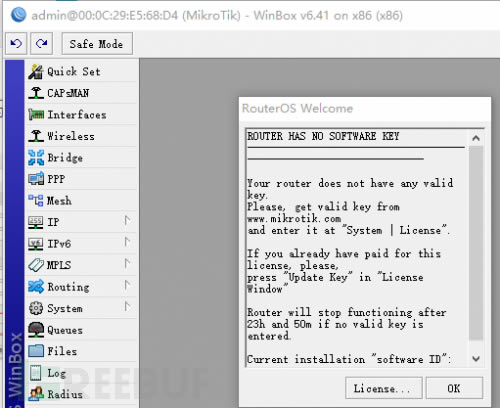Click the CAPsMAN antenna icon
The height and width of the screenshot is (408, 500).
36,93
